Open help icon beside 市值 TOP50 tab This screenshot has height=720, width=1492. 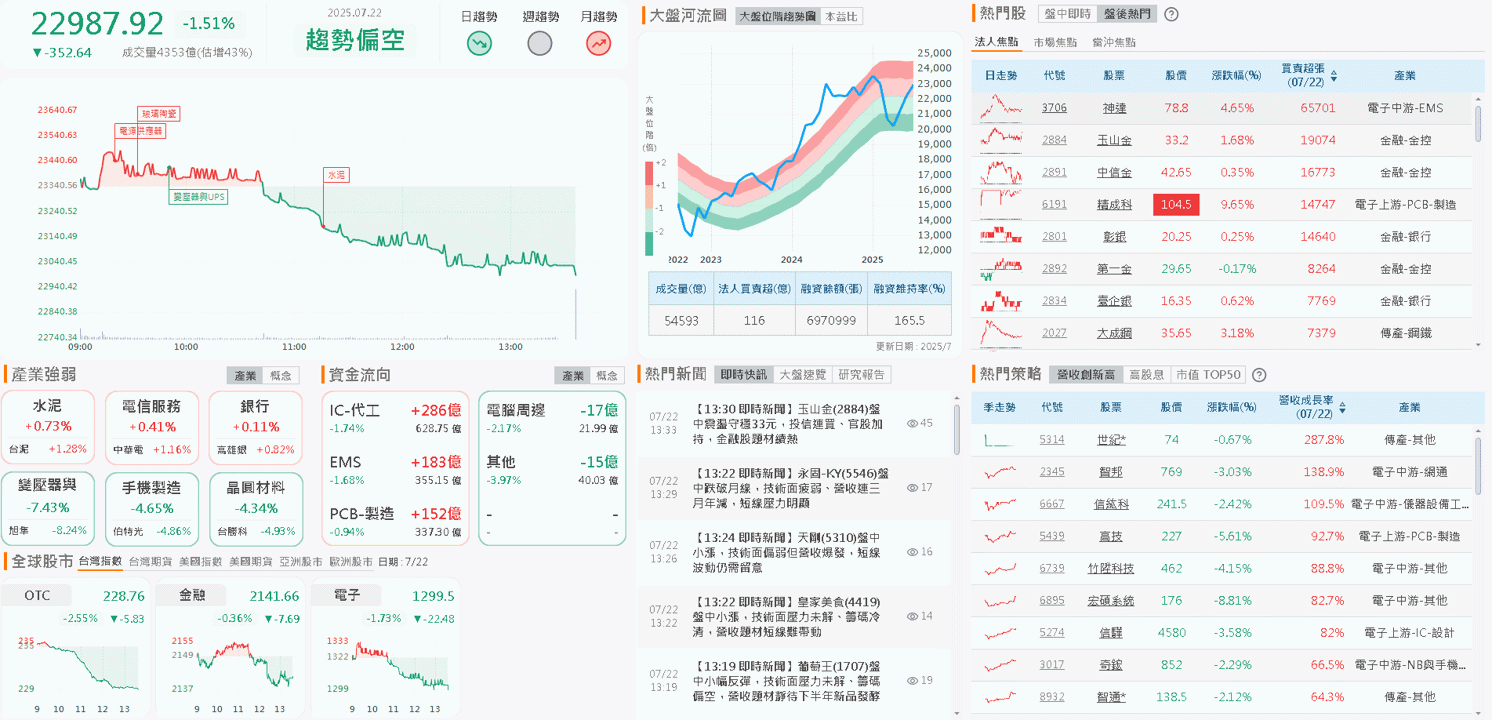[1259, 375]
